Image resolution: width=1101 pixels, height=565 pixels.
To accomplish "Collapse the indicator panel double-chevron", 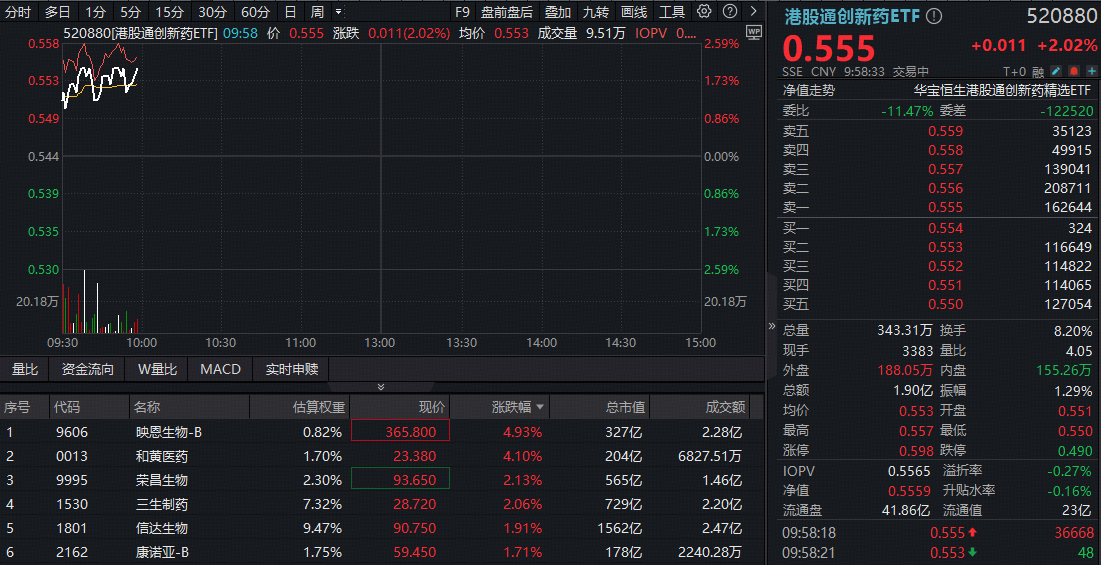I will (x=380, y=387).
